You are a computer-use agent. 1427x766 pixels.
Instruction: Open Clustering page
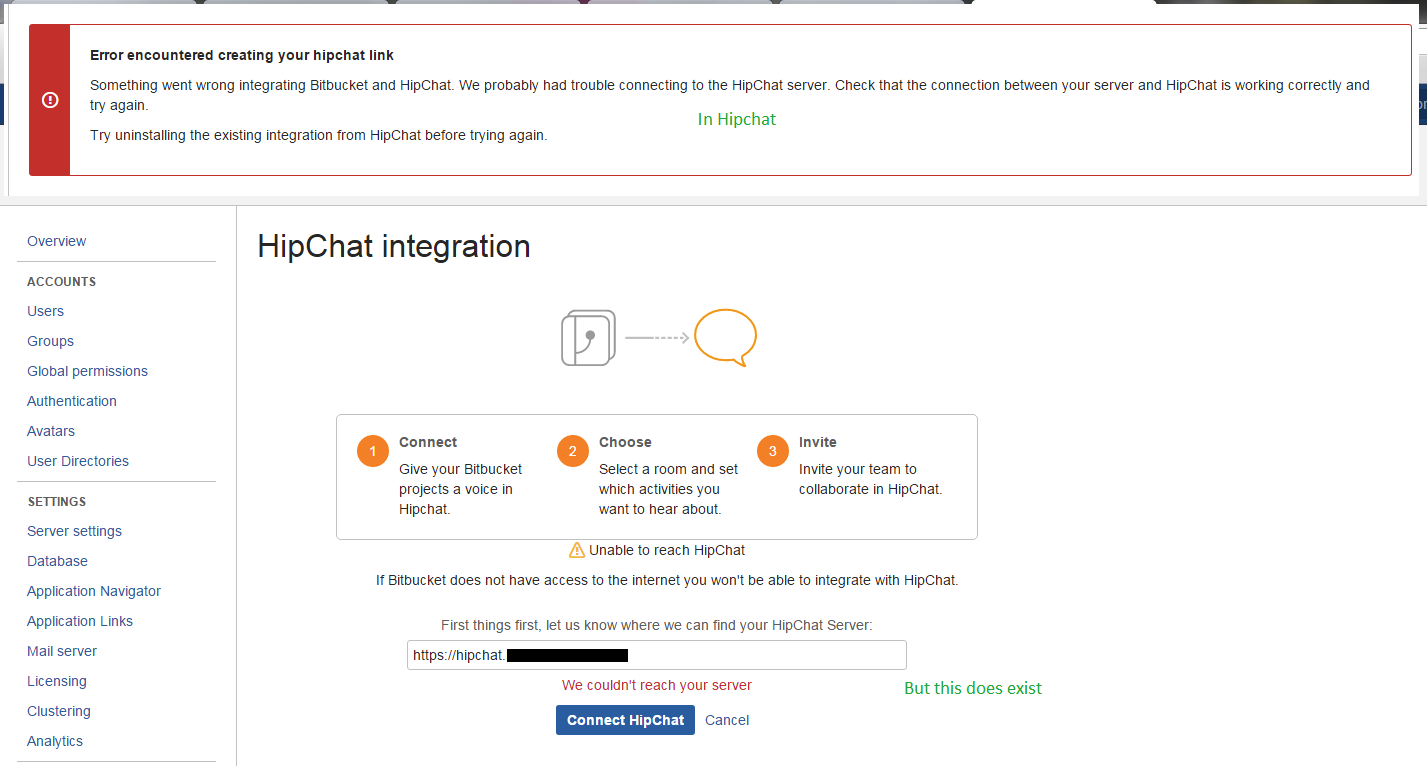tap(59, 711)
